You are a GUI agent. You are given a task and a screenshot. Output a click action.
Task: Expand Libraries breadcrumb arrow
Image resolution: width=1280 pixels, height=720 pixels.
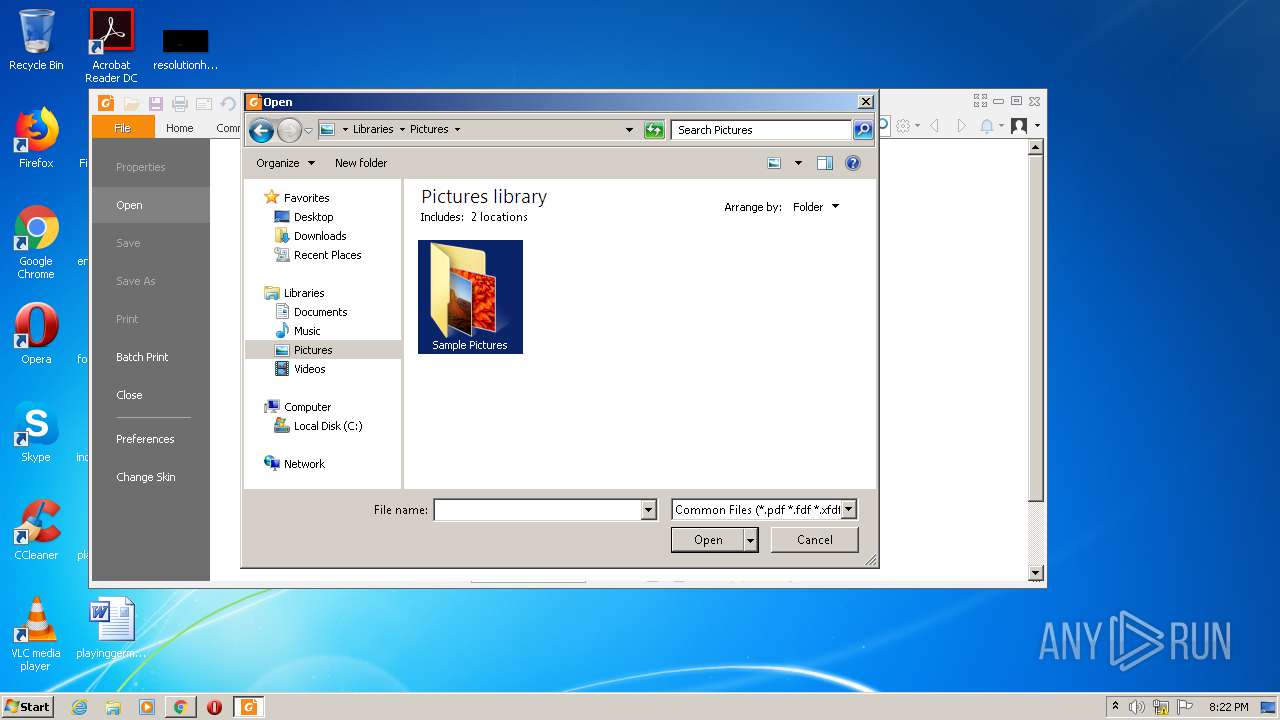pyautogui.click(x=402, y=129)
